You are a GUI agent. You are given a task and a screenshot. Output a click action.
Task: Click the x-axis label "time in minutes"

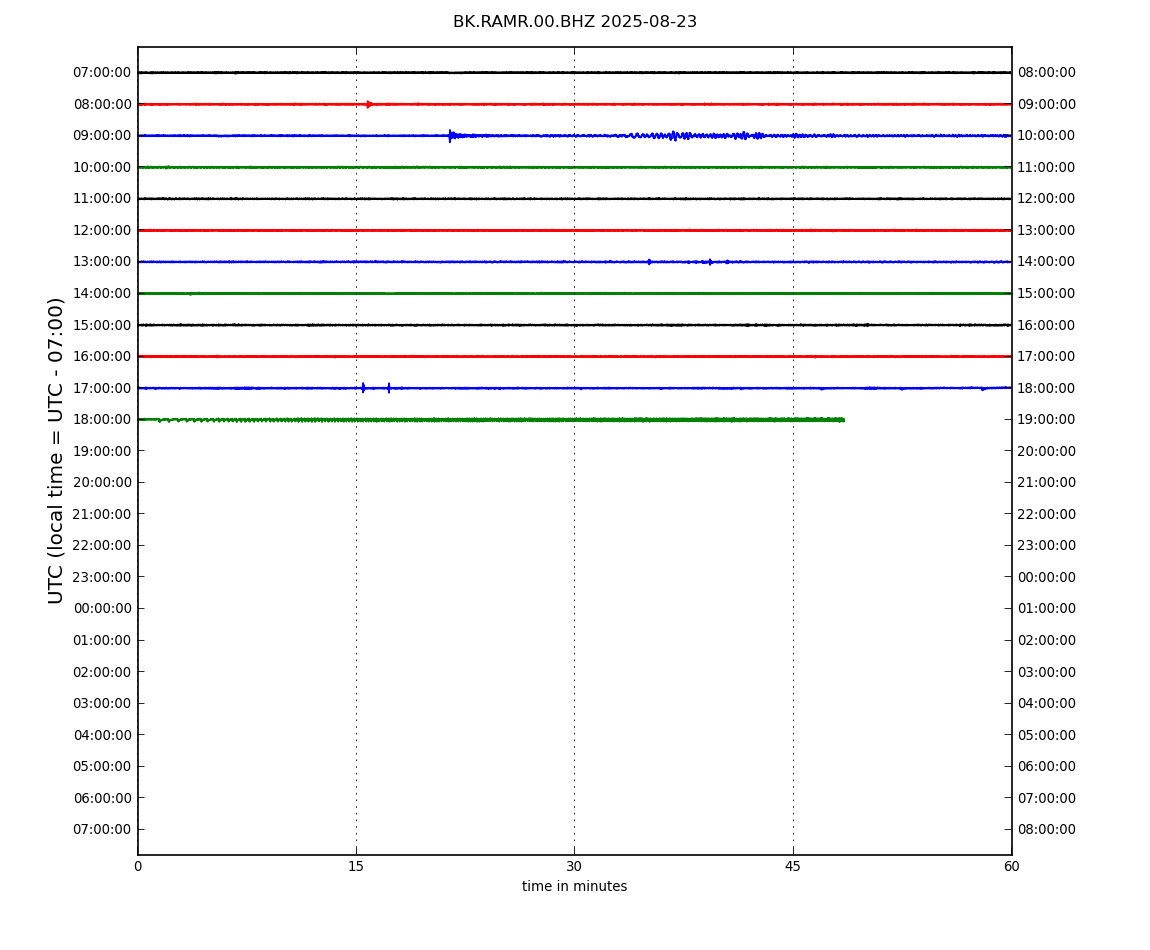[x=574, y=886]
